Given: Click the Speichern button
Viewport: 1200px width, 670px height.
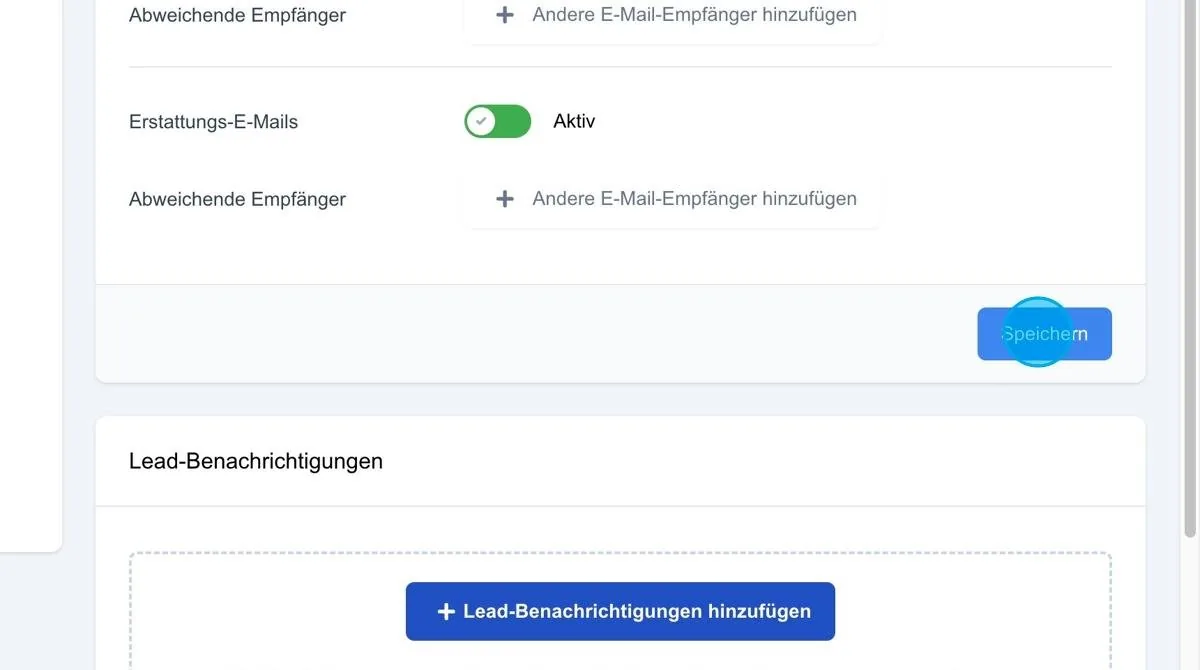Looking at the screenshot, I should pos(1044,334).
